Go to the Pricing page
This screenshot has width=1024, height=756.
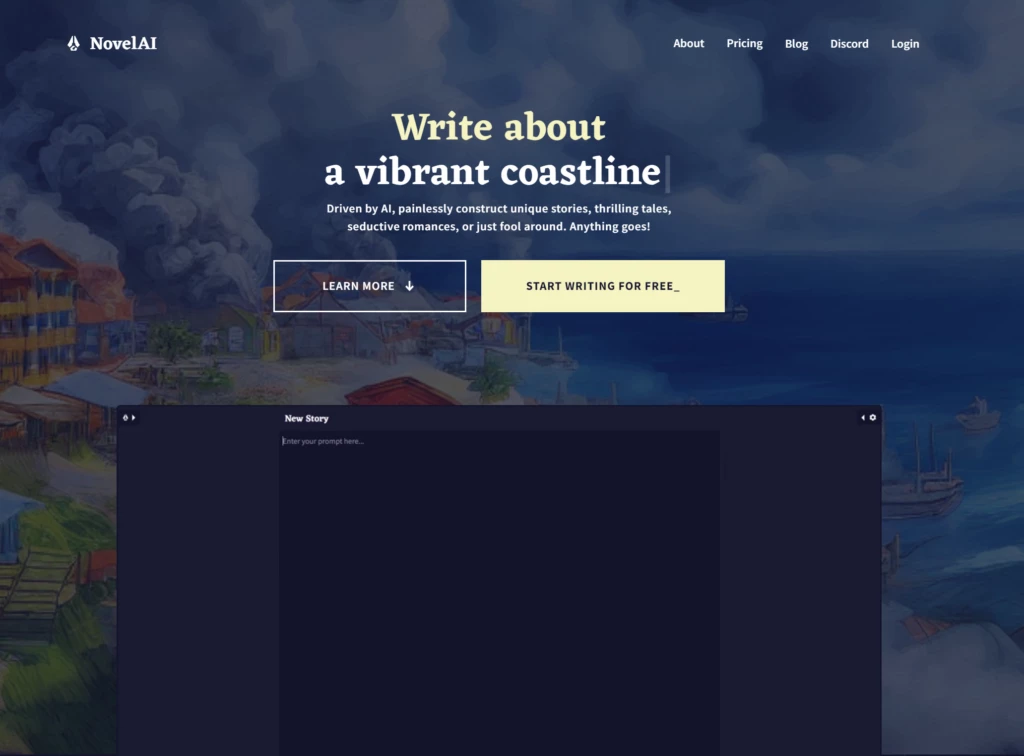(x=744, y=44)
